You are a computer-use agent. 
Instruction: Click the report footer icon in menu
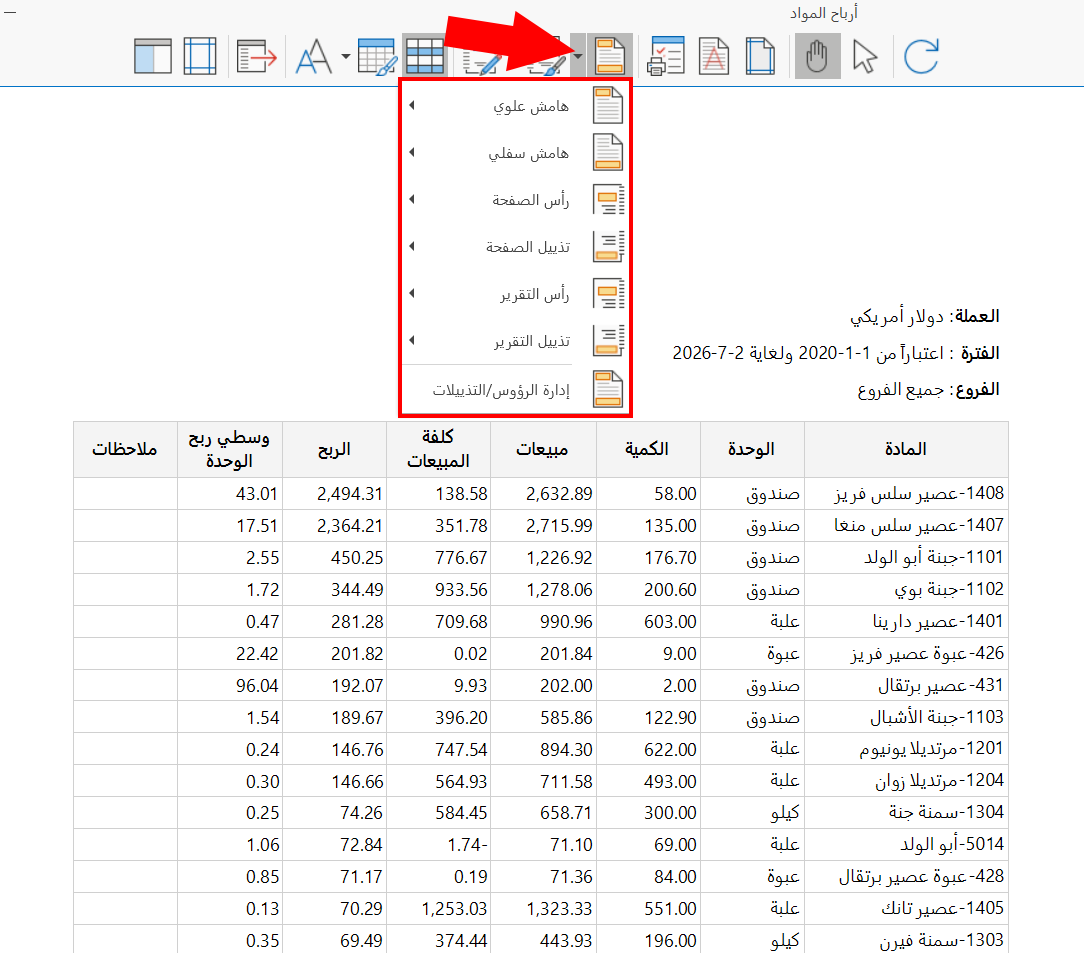(x=608, y=341)
